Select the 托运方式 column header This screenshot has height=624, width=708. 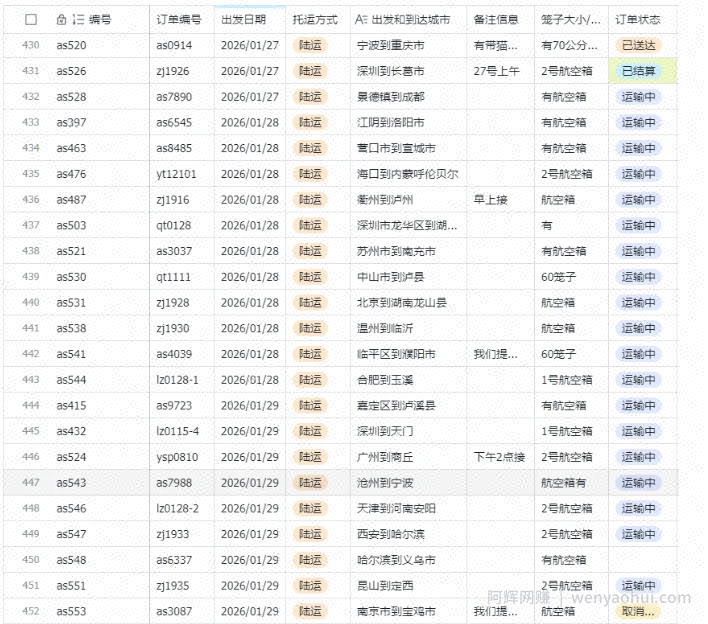pyautogui.click(x=315, y=19)
